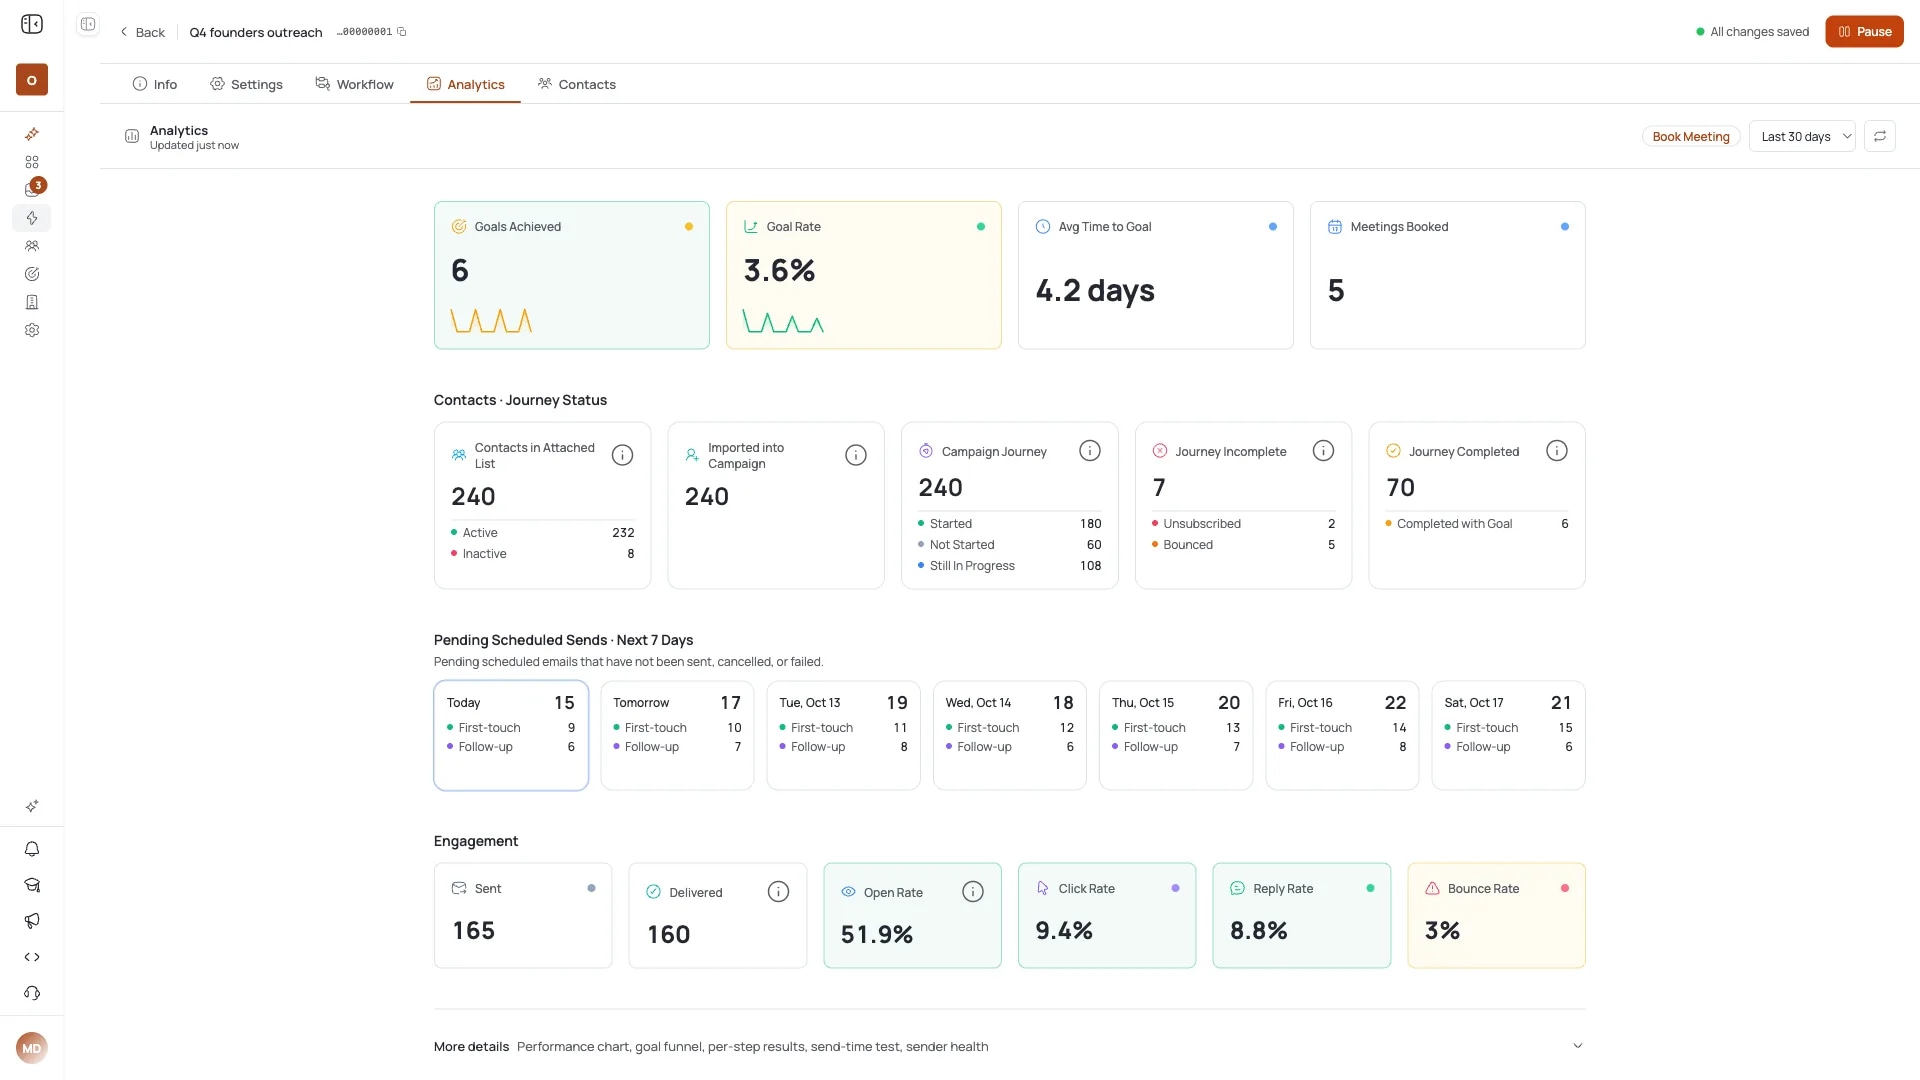This screenshot has width=1920, height=1080.
Task: Copy the campaign ID ending 00000001
Action: point(402,32)
